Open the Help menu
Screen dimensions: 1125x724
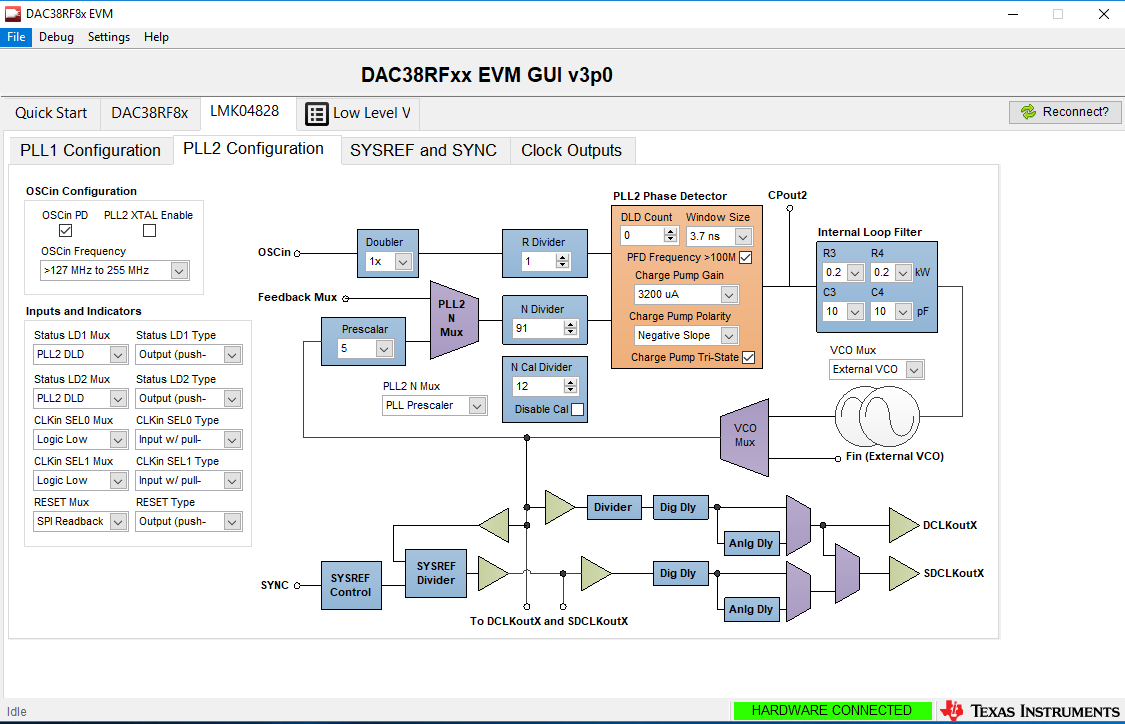pos(156,37)
